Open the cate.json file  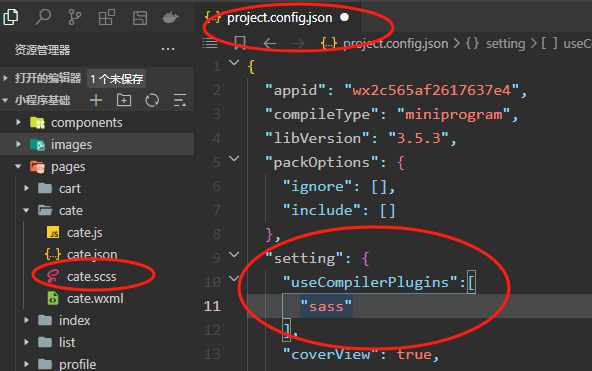point(97,254)
